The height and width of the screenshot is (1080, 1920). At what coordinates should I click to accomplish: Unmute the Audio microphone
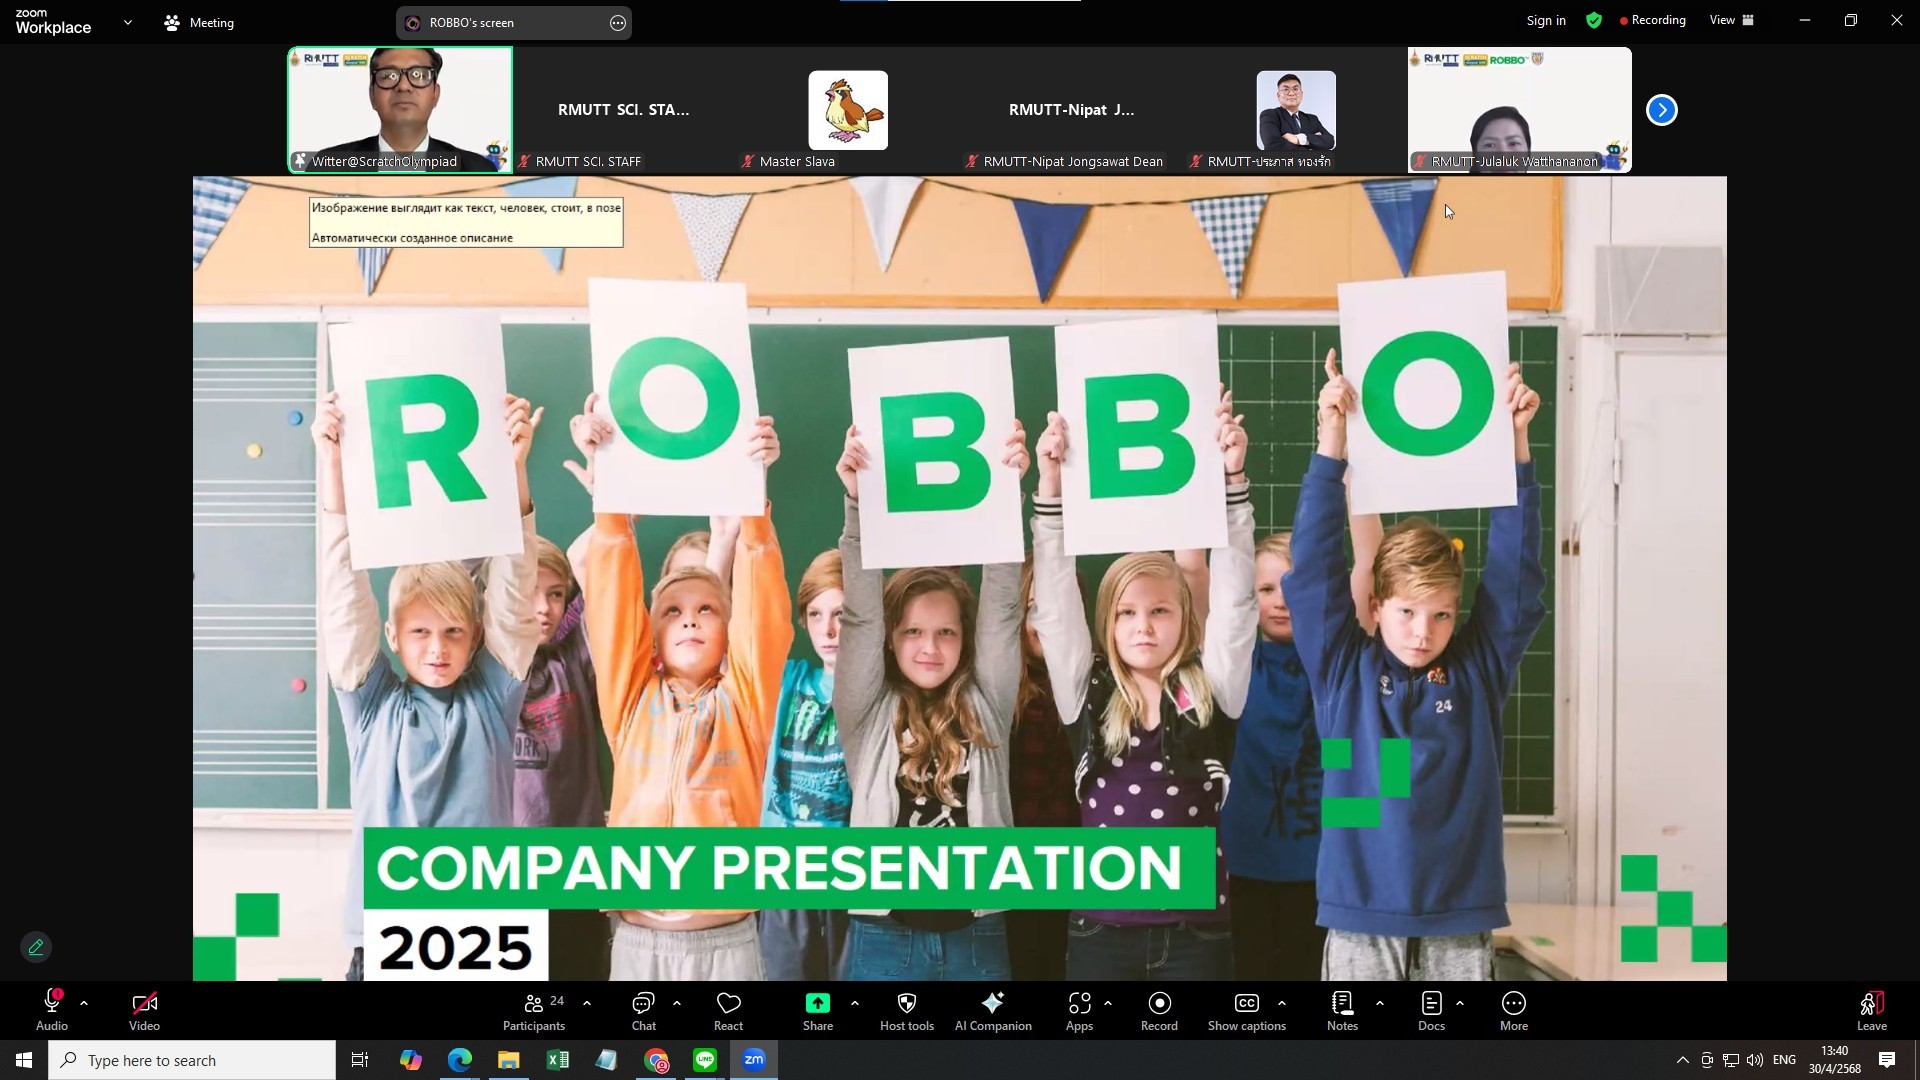point(52,1004)
